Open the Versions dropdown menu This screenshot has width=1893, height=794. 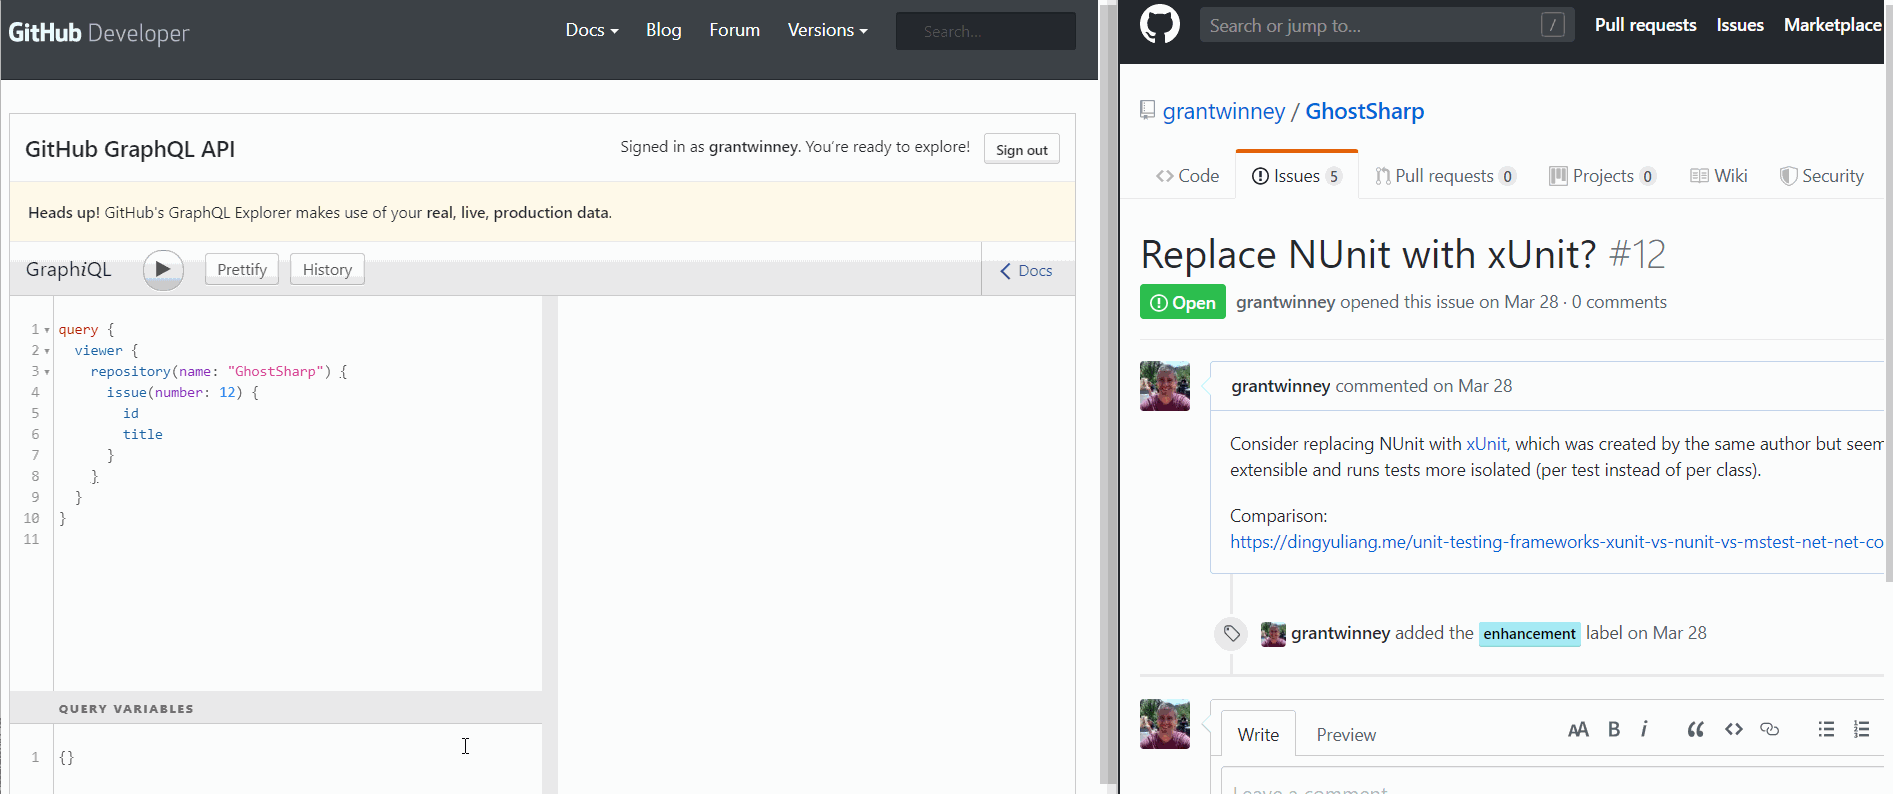pyautogui.click(x=827, y=30)
